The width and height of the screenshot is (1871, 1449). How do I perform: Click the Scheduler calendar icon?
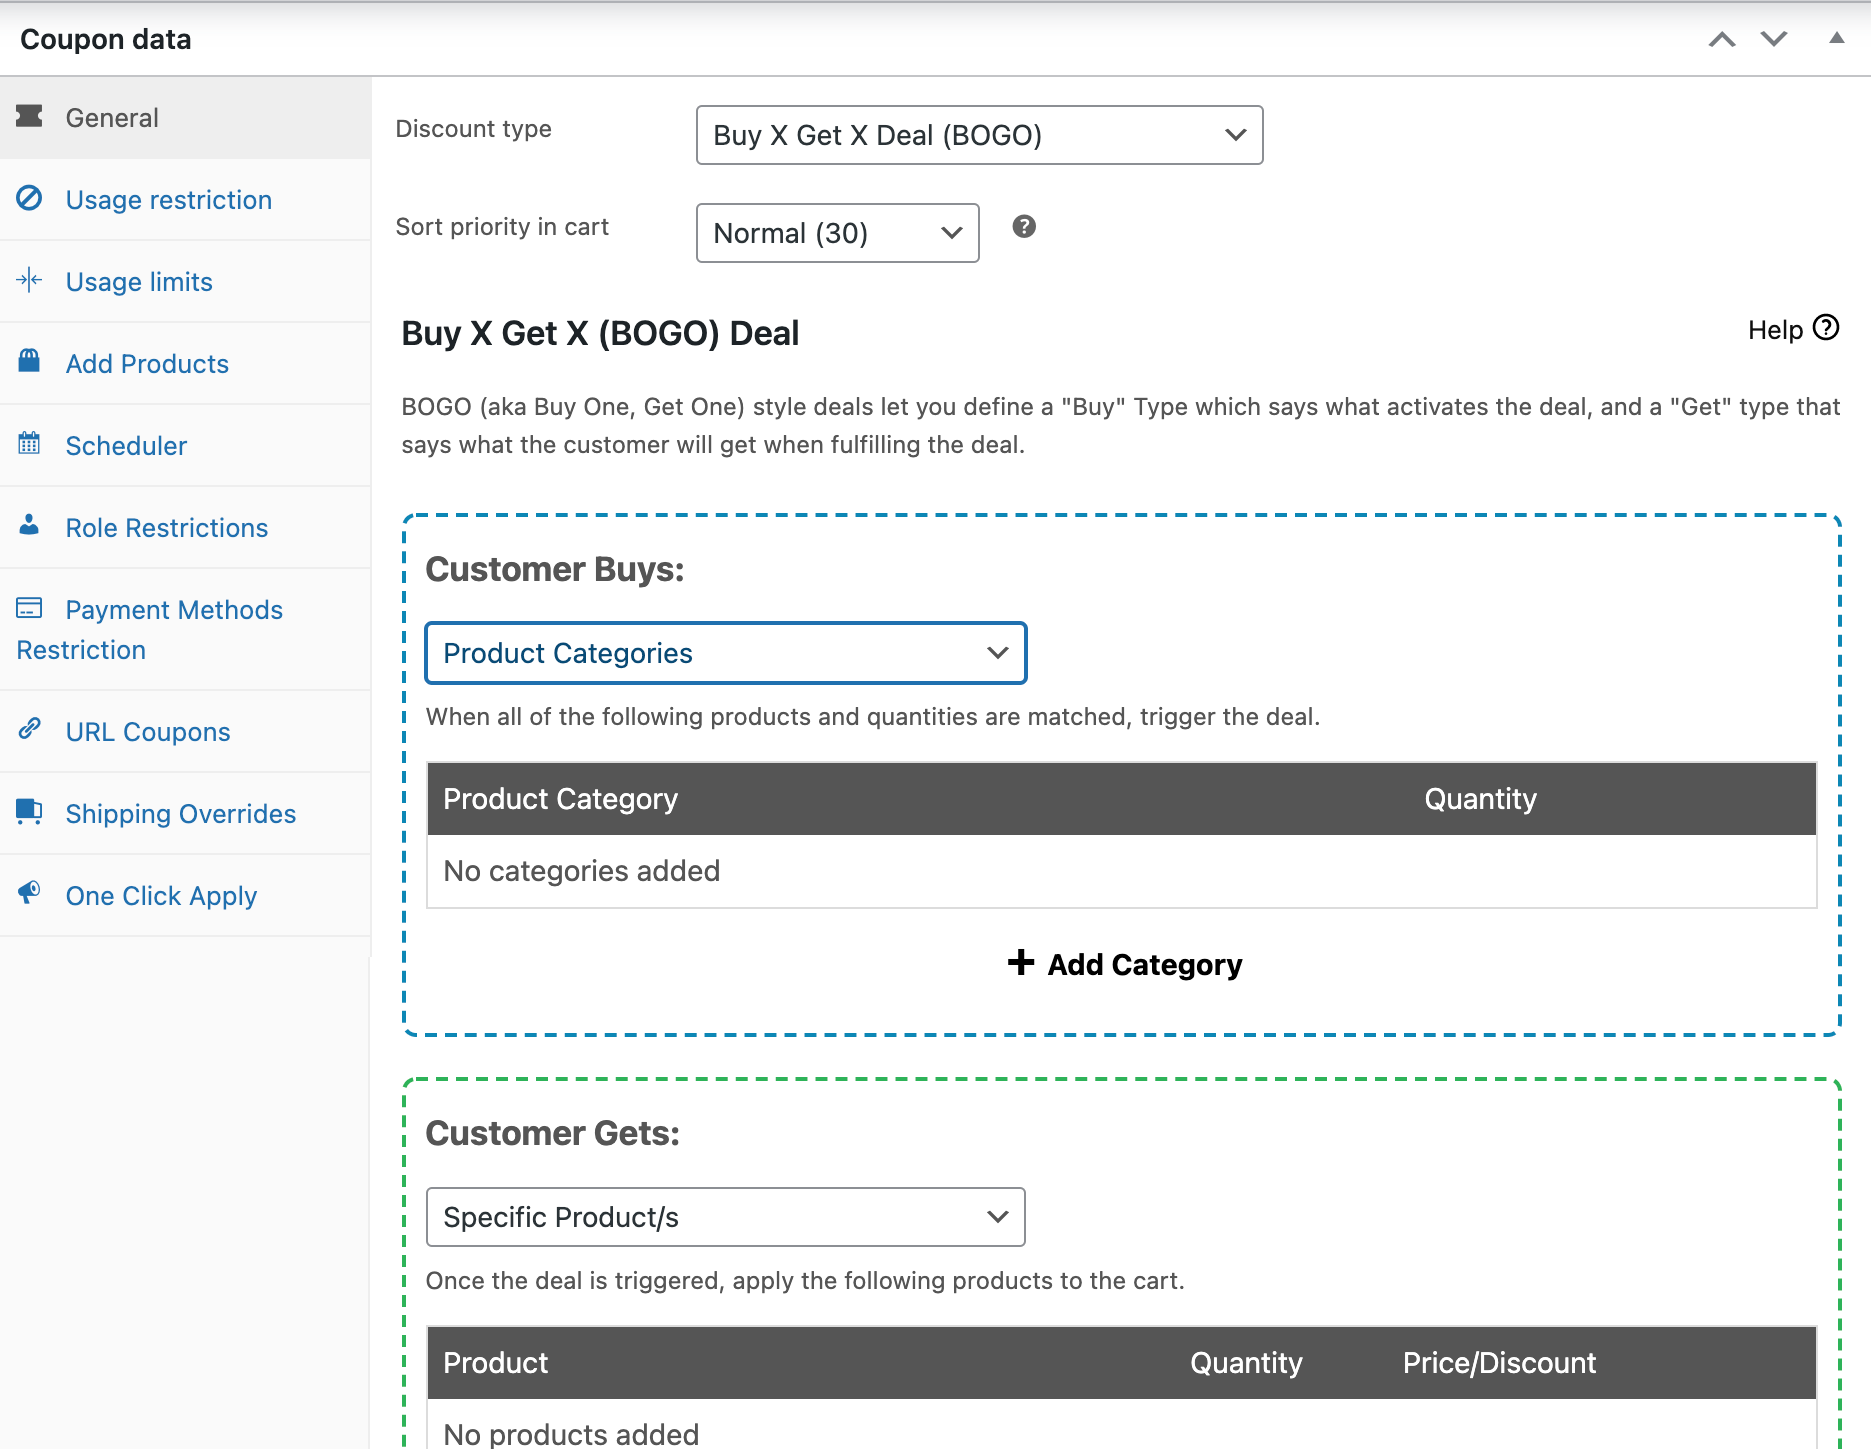[x=30, y=443]
